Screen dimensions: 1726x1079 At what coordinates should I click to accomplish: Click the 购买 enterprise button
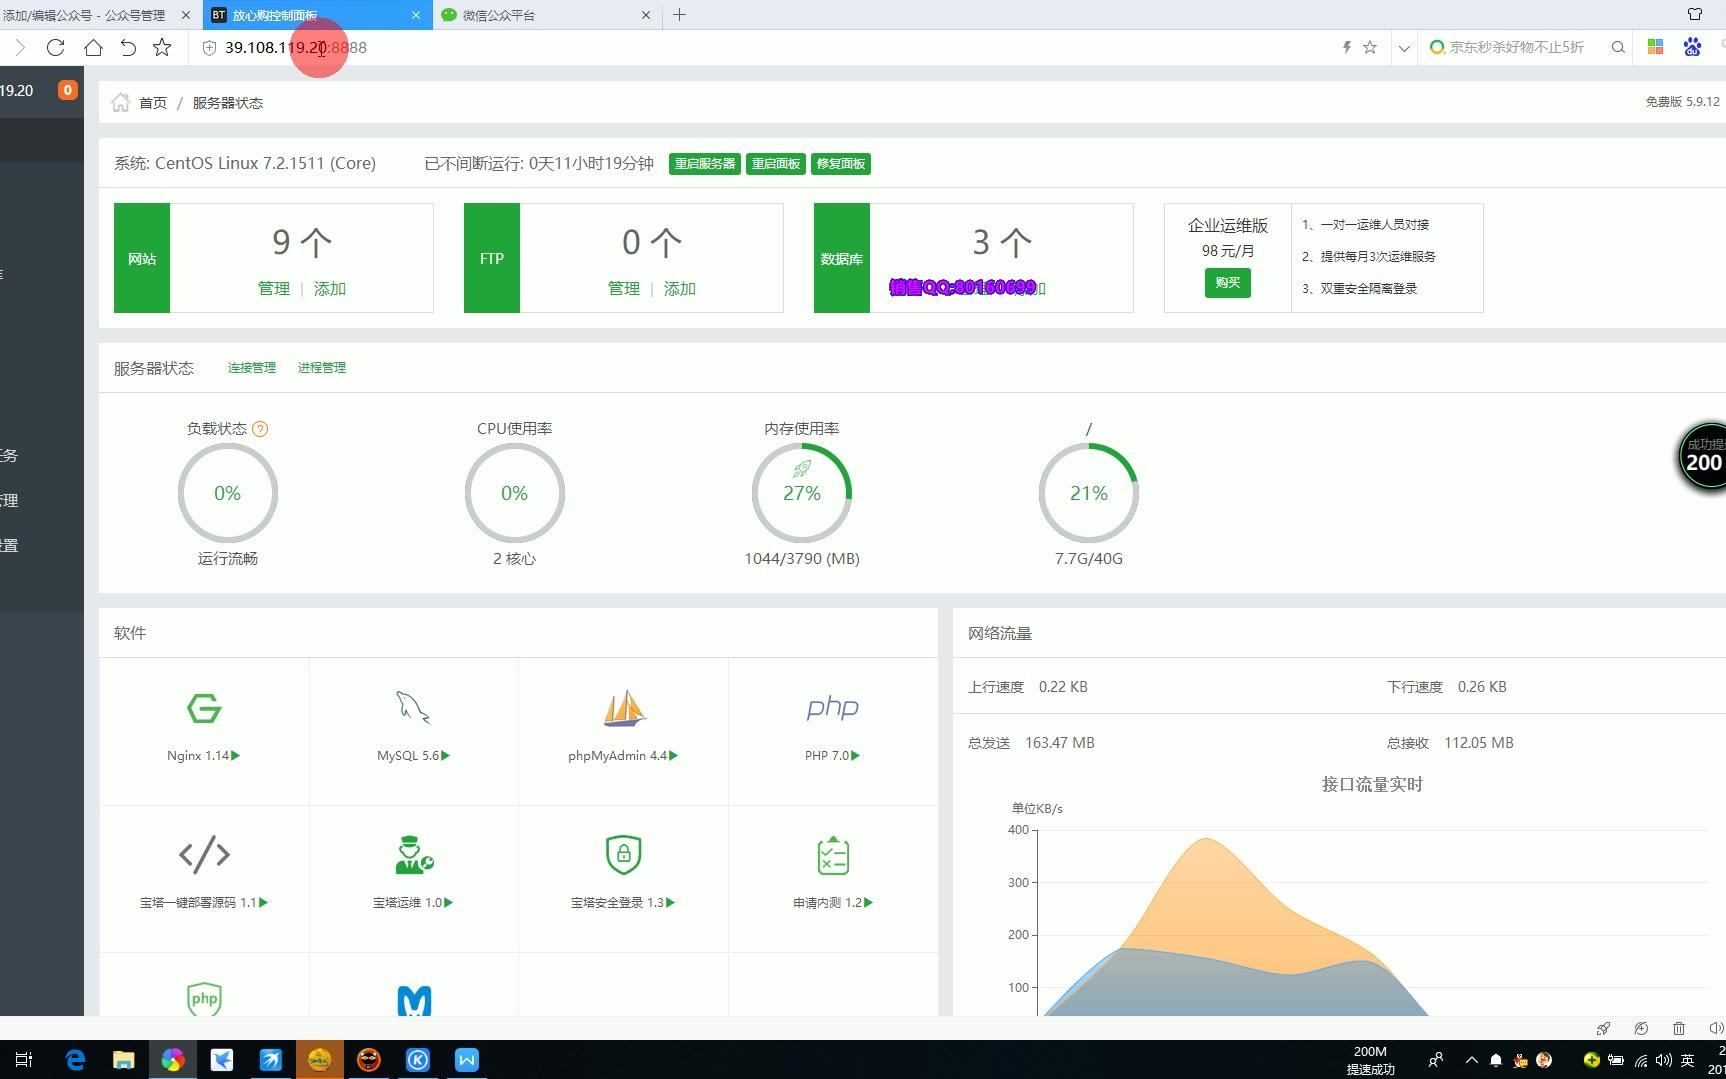pyautogui.click(x=1227, y=283)
